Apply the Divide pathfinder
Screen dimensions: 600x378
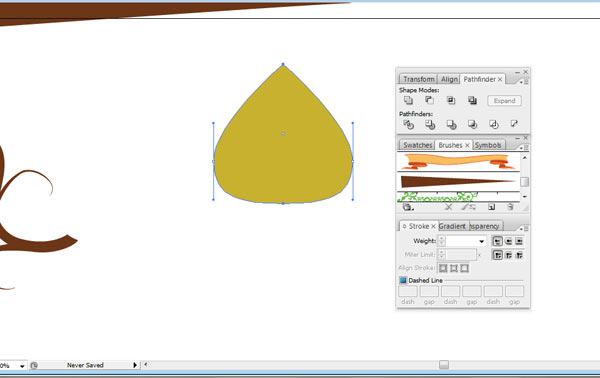pyautogui.click(x=408, y=124)
